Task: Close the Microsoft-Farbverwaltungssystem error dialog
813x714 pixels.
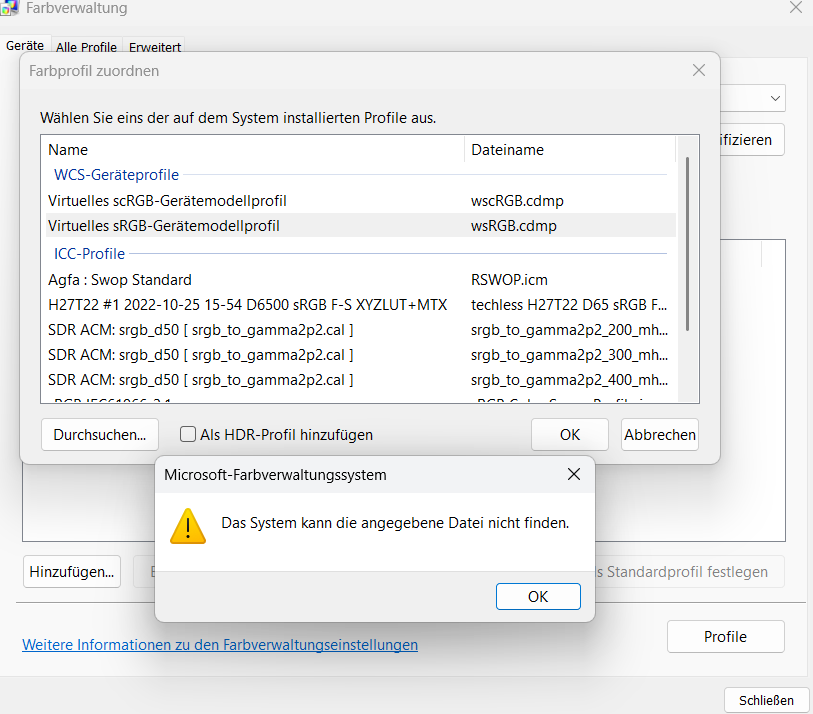Action: click(573, 474)
